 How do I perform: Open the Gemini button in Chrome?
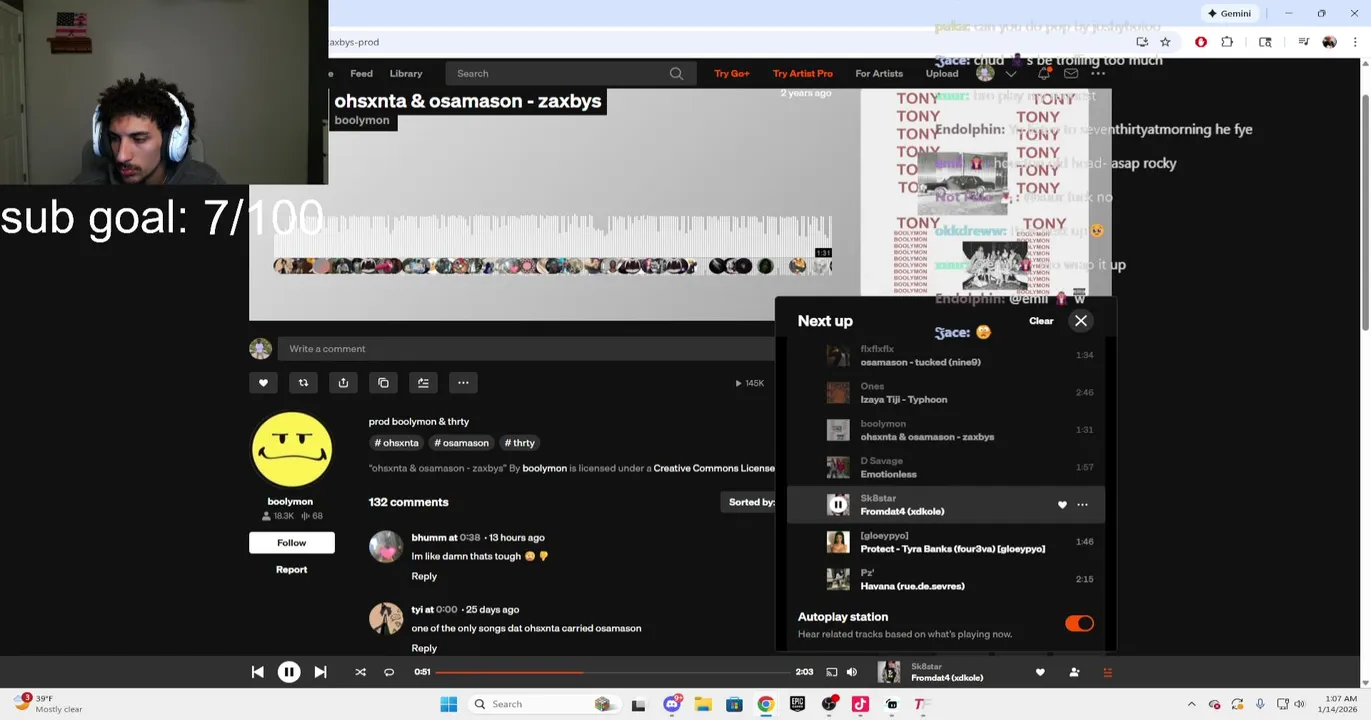[x=1229, y=14]
